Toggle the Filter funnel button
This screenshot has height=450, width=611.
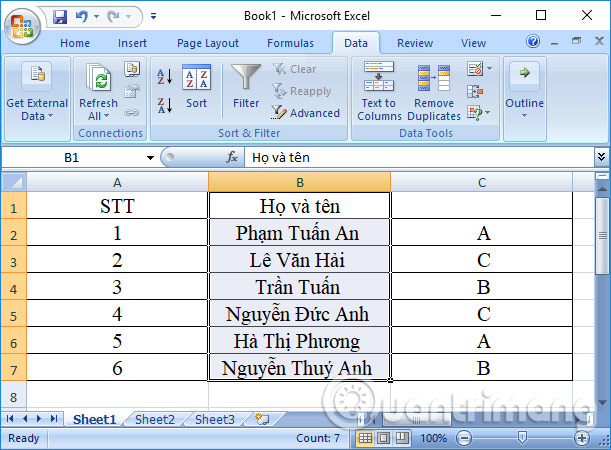pos(246,86)
